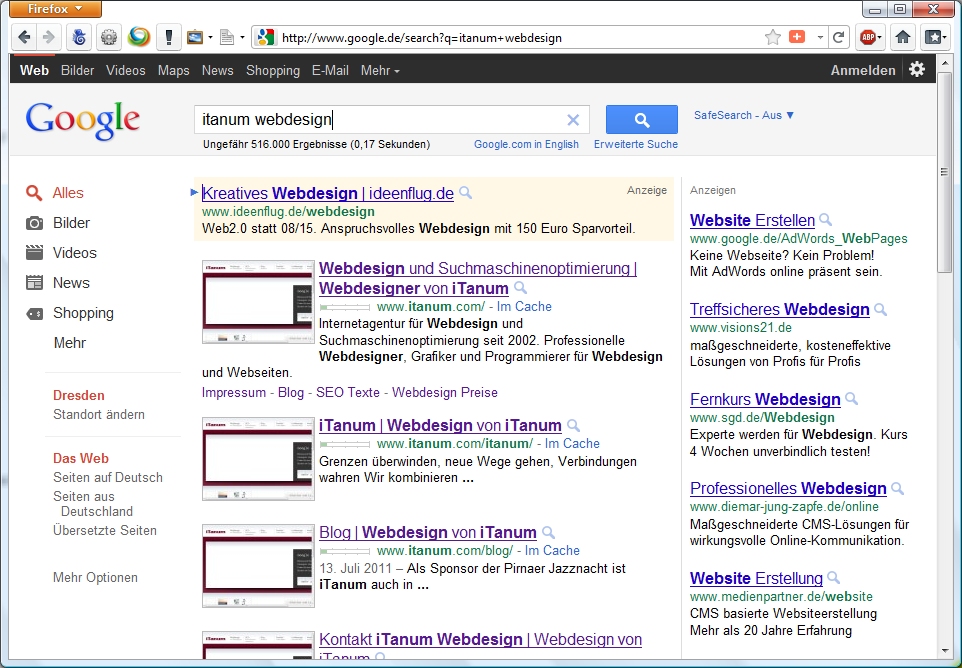This screenshot has height=668, width=962.
Task: Select Web in the top black bar
Action: pos(34,71)
